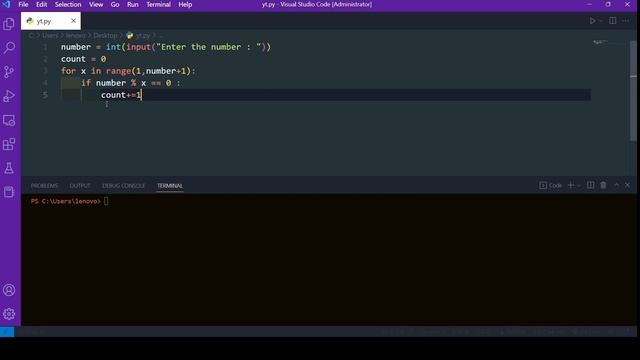Open the Testing flask view
The image size is (640, 360).
point(9,168)
